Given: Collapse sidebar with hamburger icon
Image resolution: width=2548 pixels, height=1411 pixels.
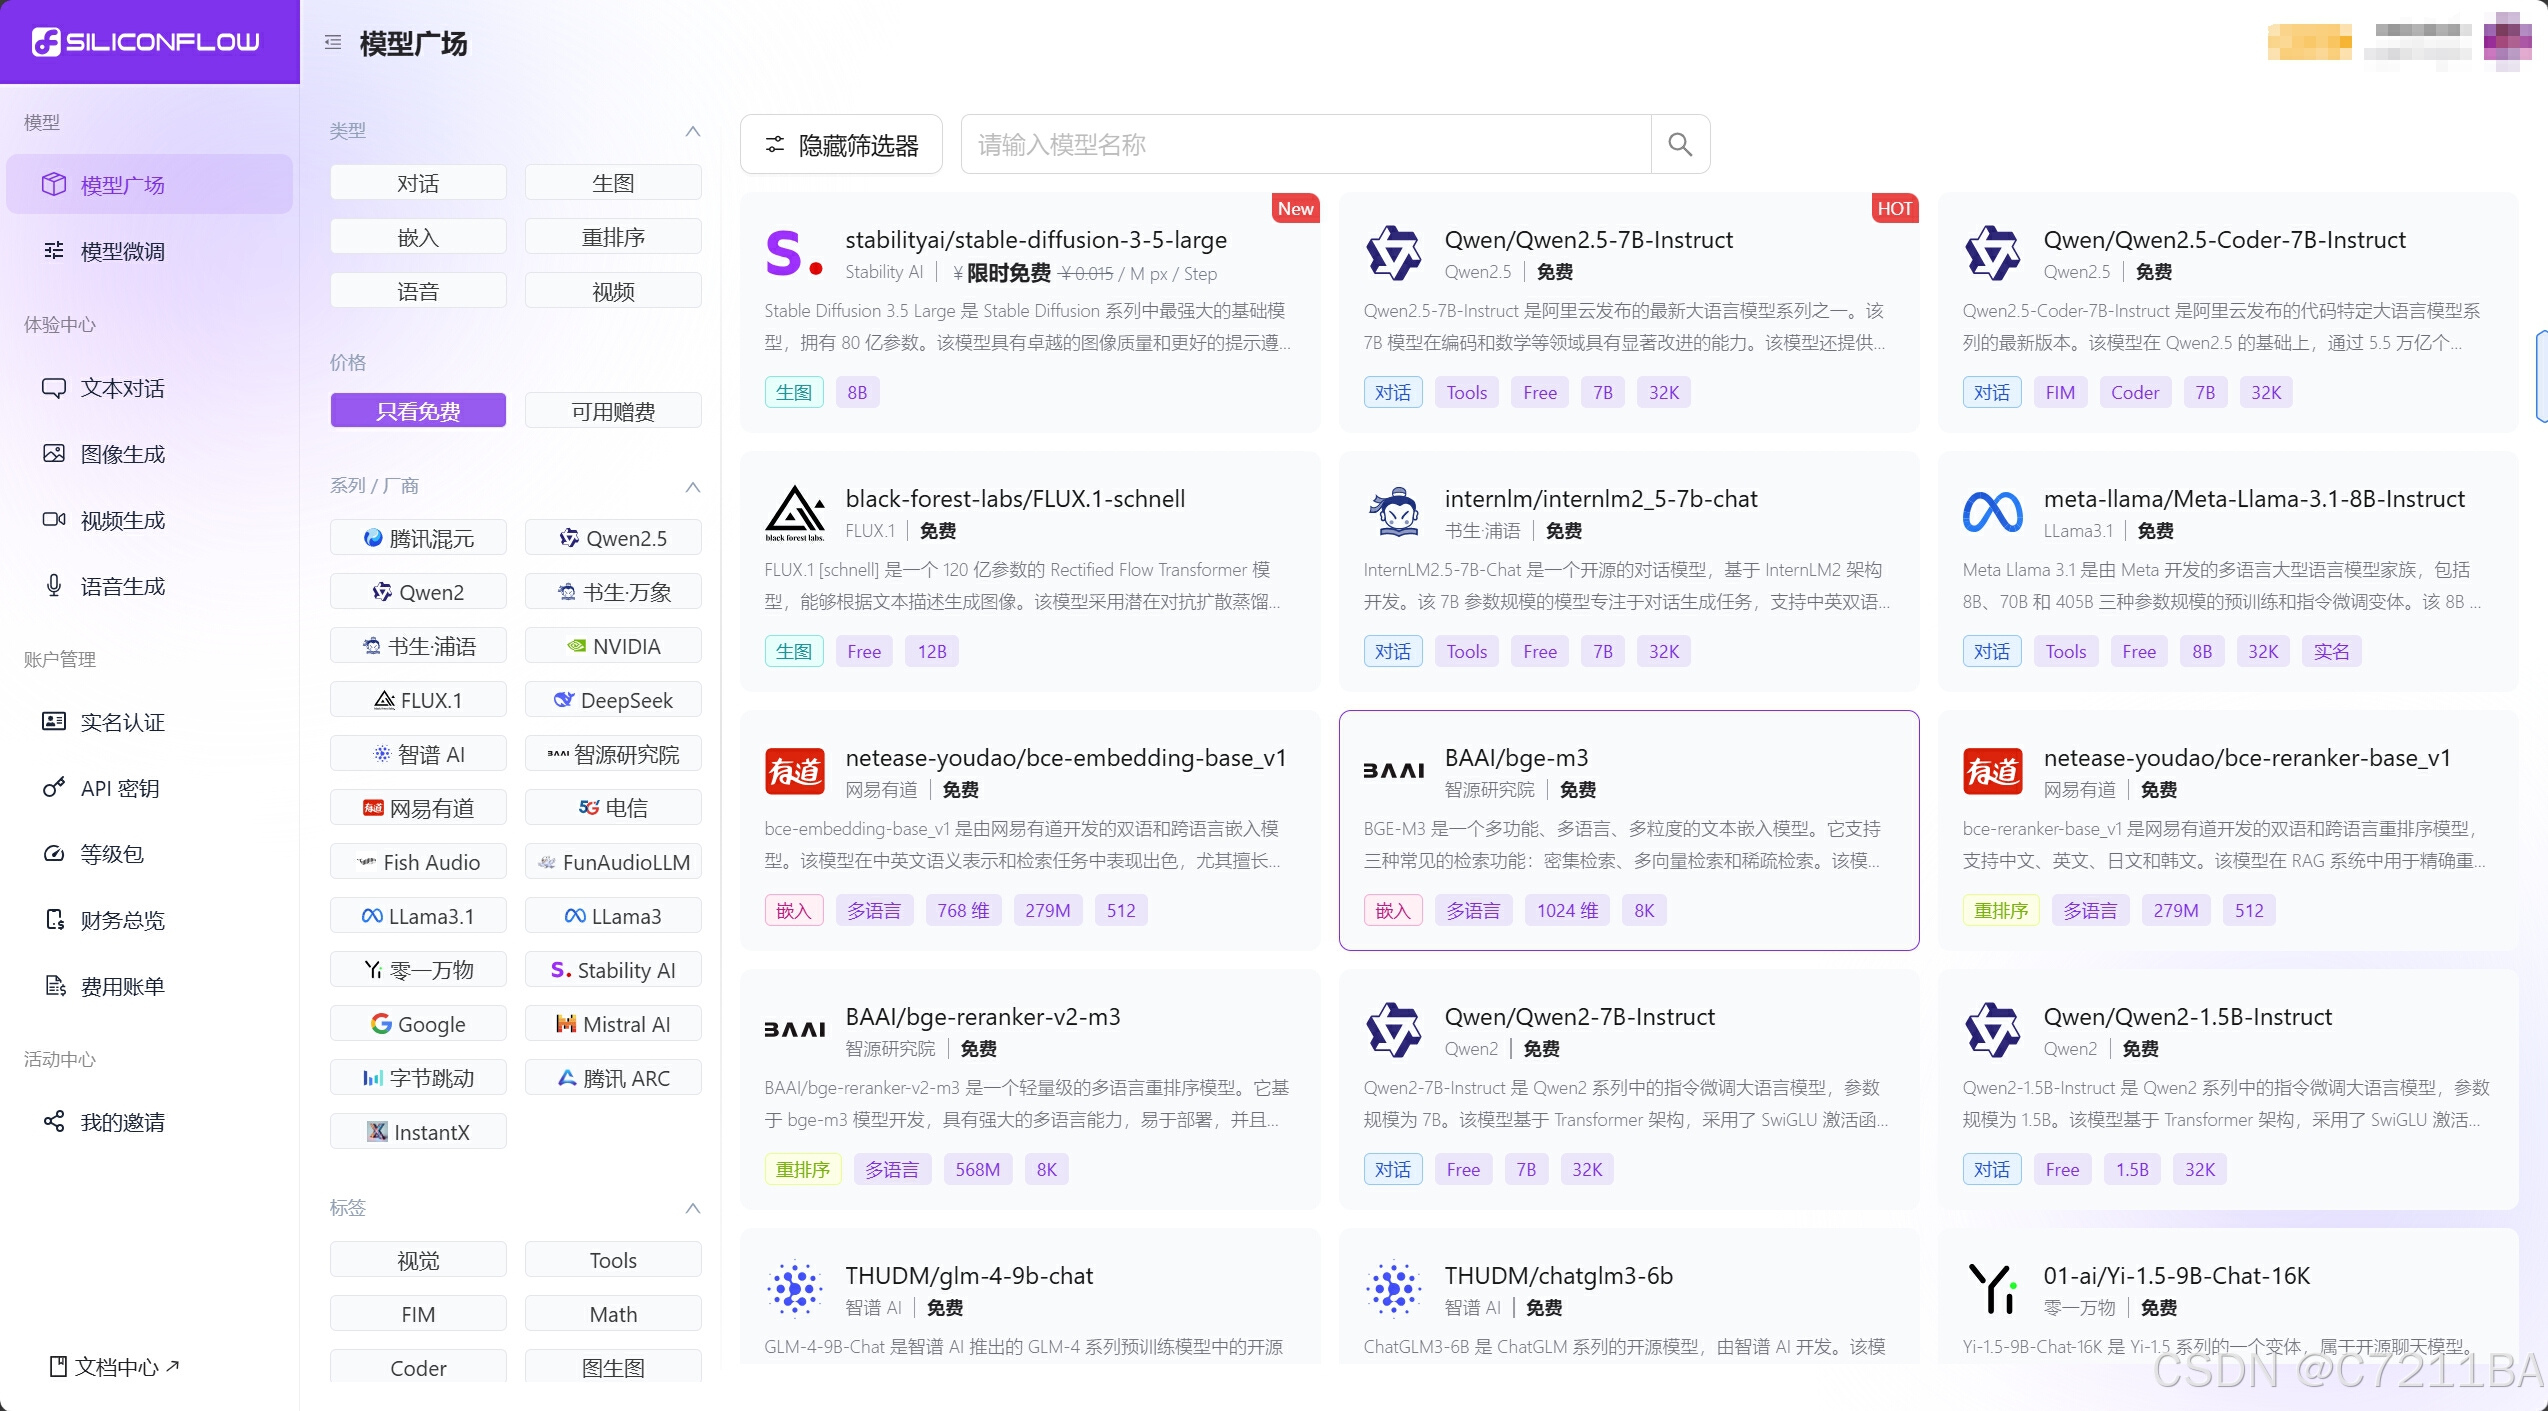Looking at the screenshot, I should [333, 43].
